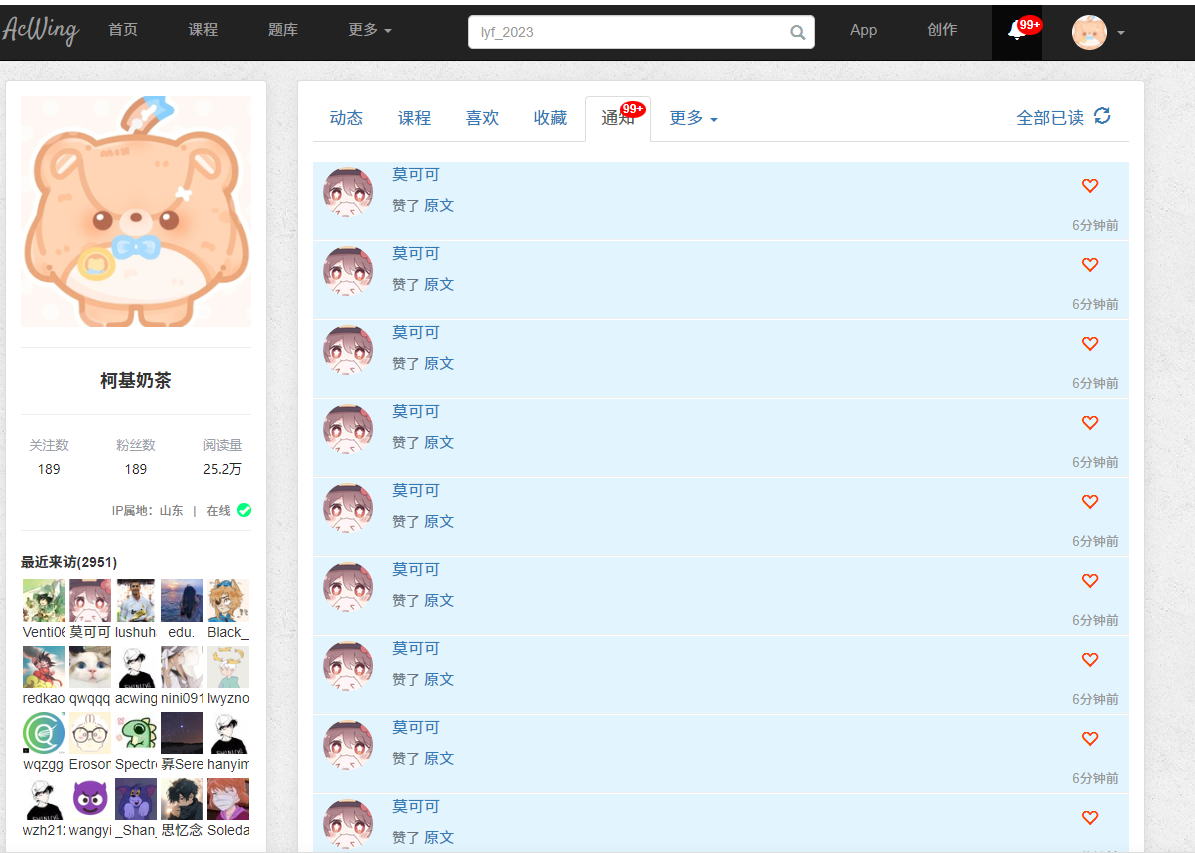Click 全部已读 to mark all read

1050,118
